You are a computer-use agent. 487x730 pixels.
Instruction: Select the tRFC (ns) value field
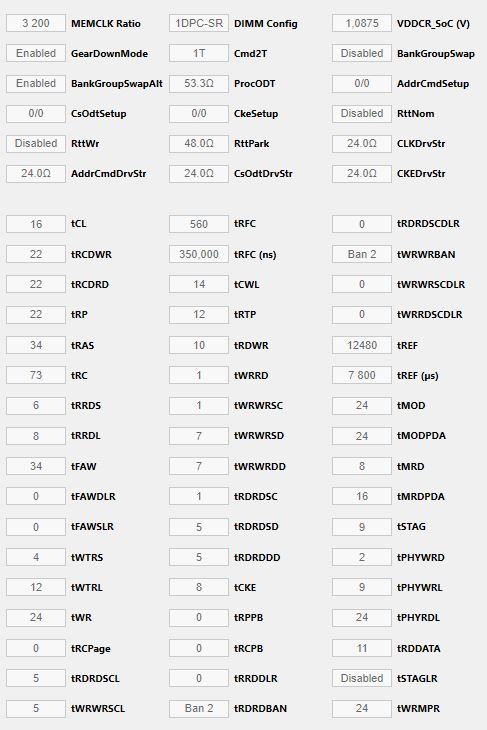coord(199,254)
